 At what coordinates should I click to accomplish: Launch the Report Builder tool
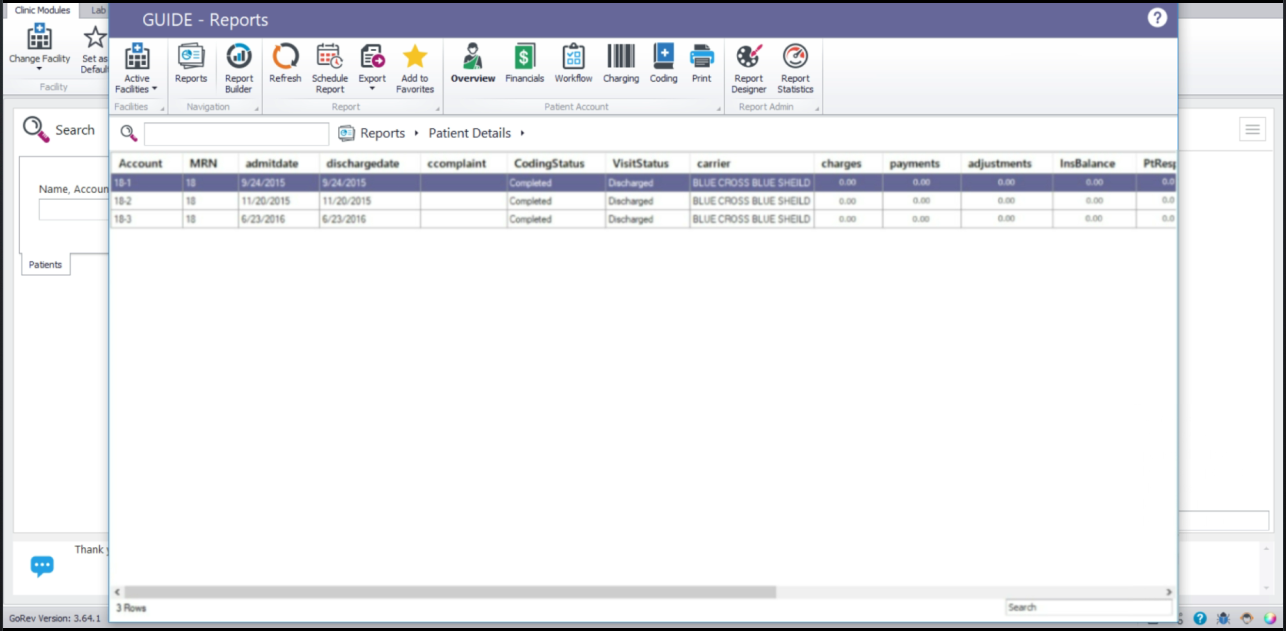(x=239, y=69)
